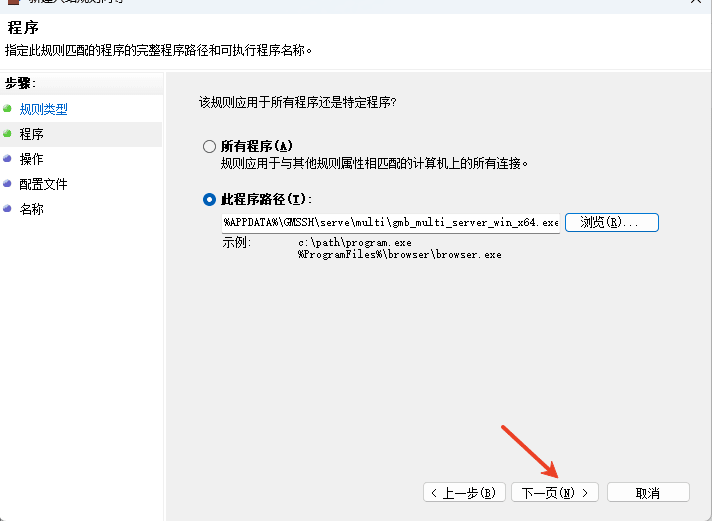Click green bullet beside 规则类型
Image resolution: width=712 pixels, height=521 pixels.
pyautogui.click(x=7, y=109)
